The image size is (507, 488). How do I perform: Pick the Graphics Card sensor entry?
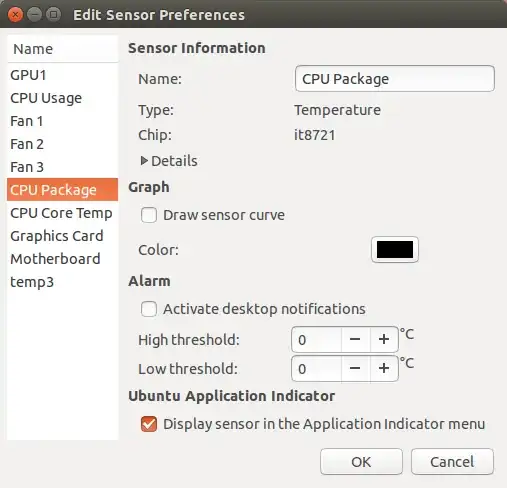pos(62,236)
